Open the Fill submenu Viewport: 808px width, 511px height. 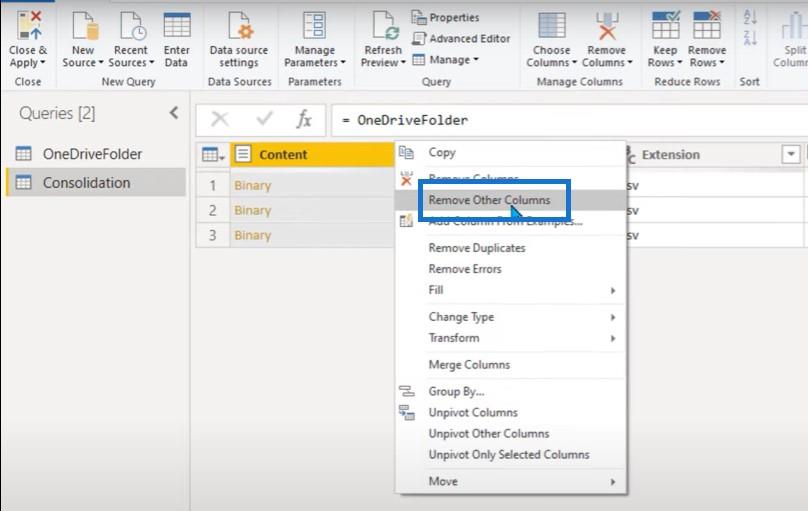pyautogui.click(x=511, y=290)
